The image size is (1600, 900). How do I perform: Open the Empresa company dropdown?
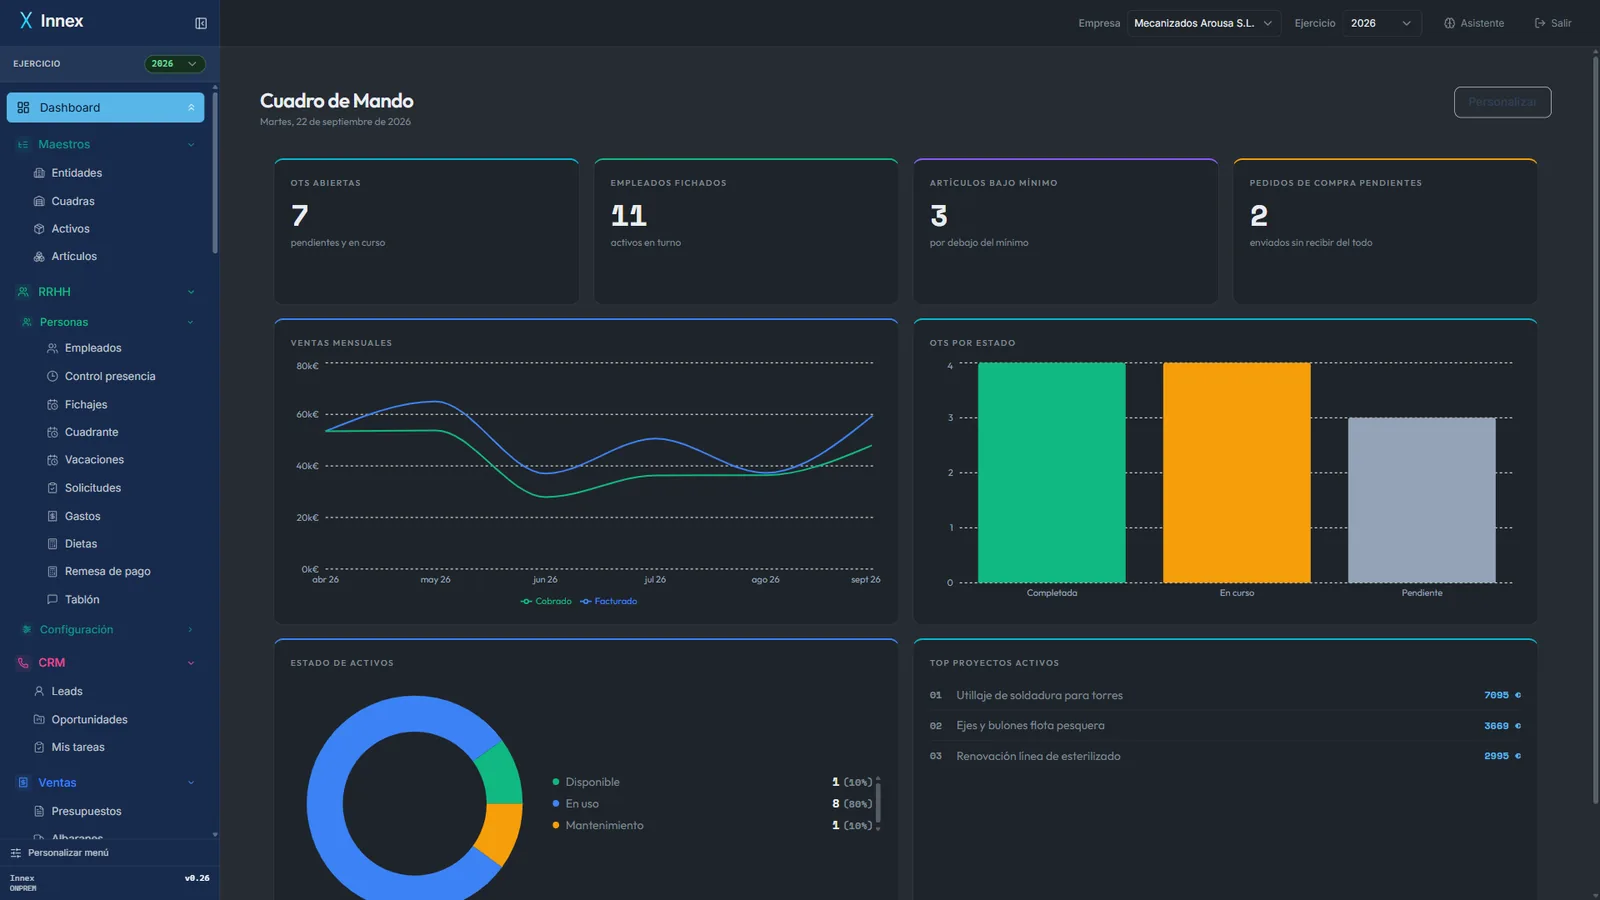click(x=1204, y=23)
